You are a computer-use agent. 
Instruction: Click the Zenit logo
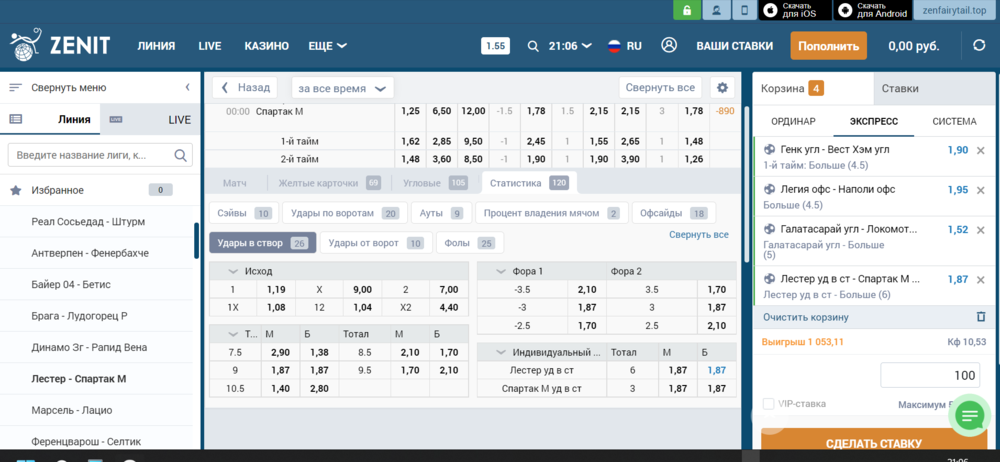(60, 45)
